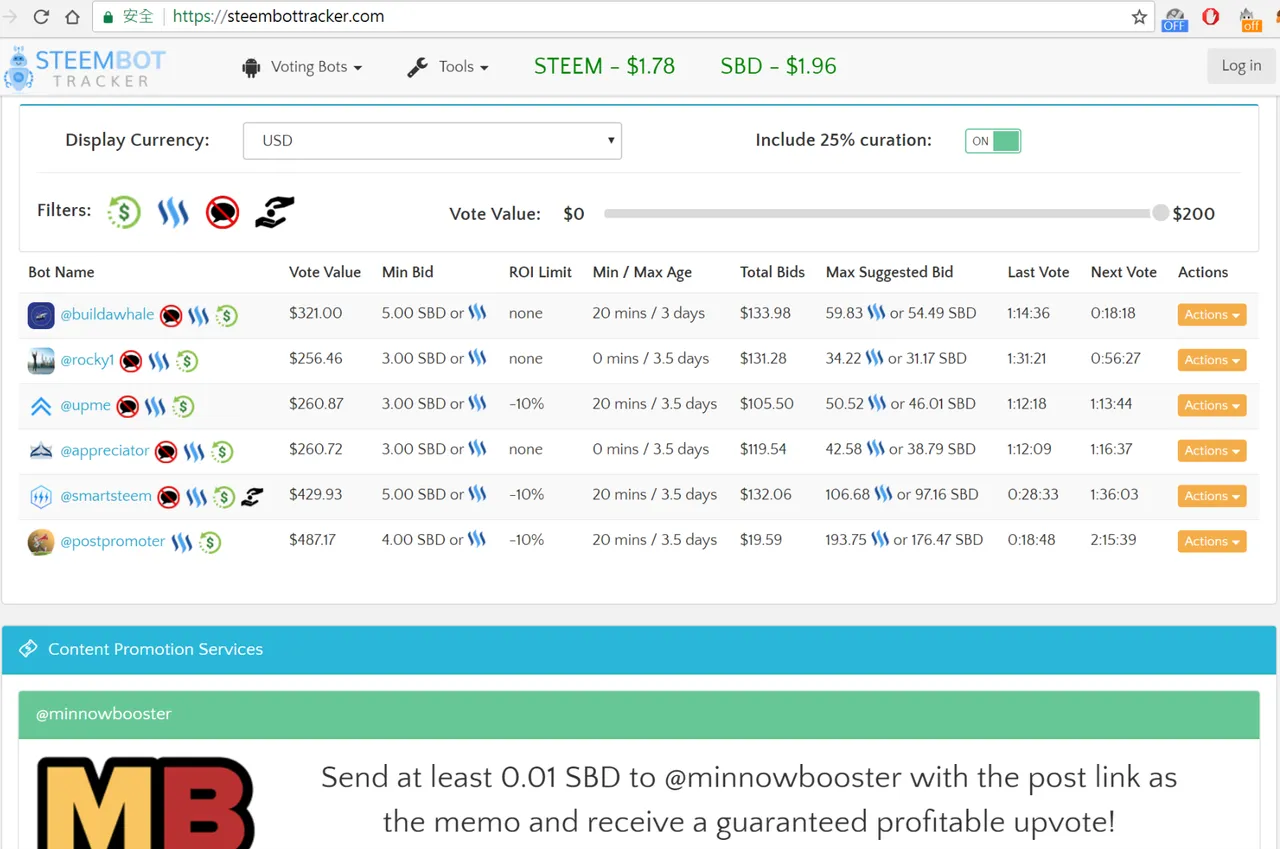Click the wrench icon beside Tools

click(x=417, y=67)
